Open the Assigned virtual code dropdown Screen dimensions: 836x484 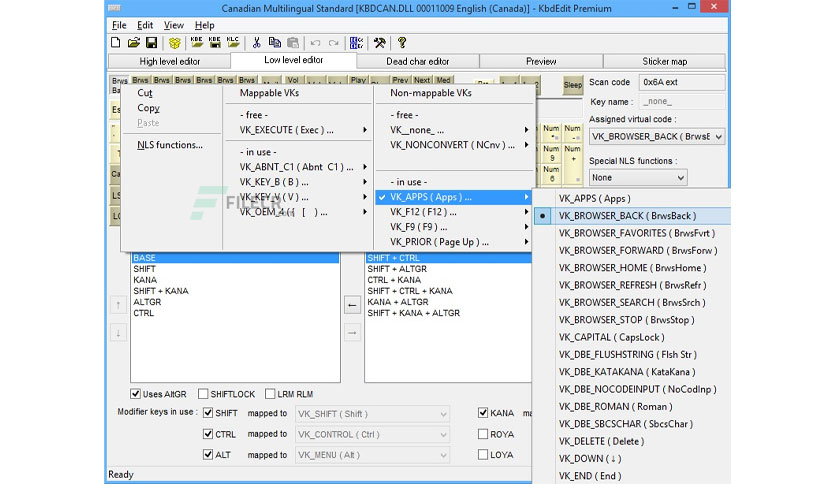[656, 136]
